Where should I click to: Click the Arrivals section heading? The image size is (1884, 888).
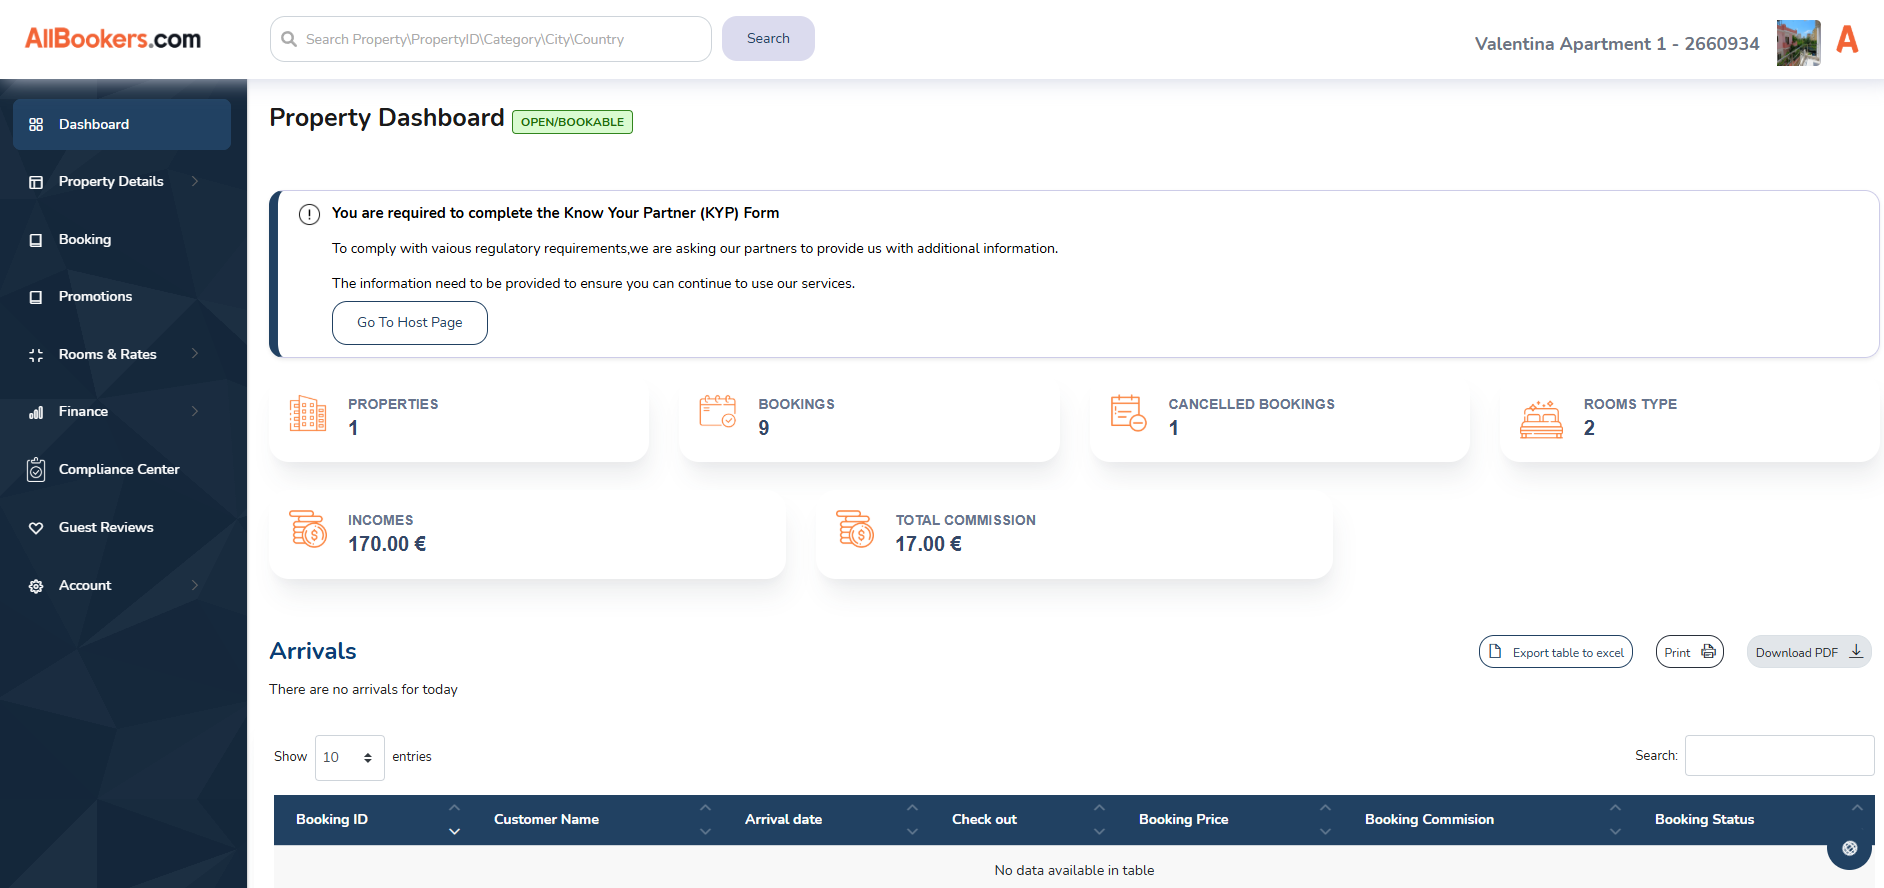[313, 651]
